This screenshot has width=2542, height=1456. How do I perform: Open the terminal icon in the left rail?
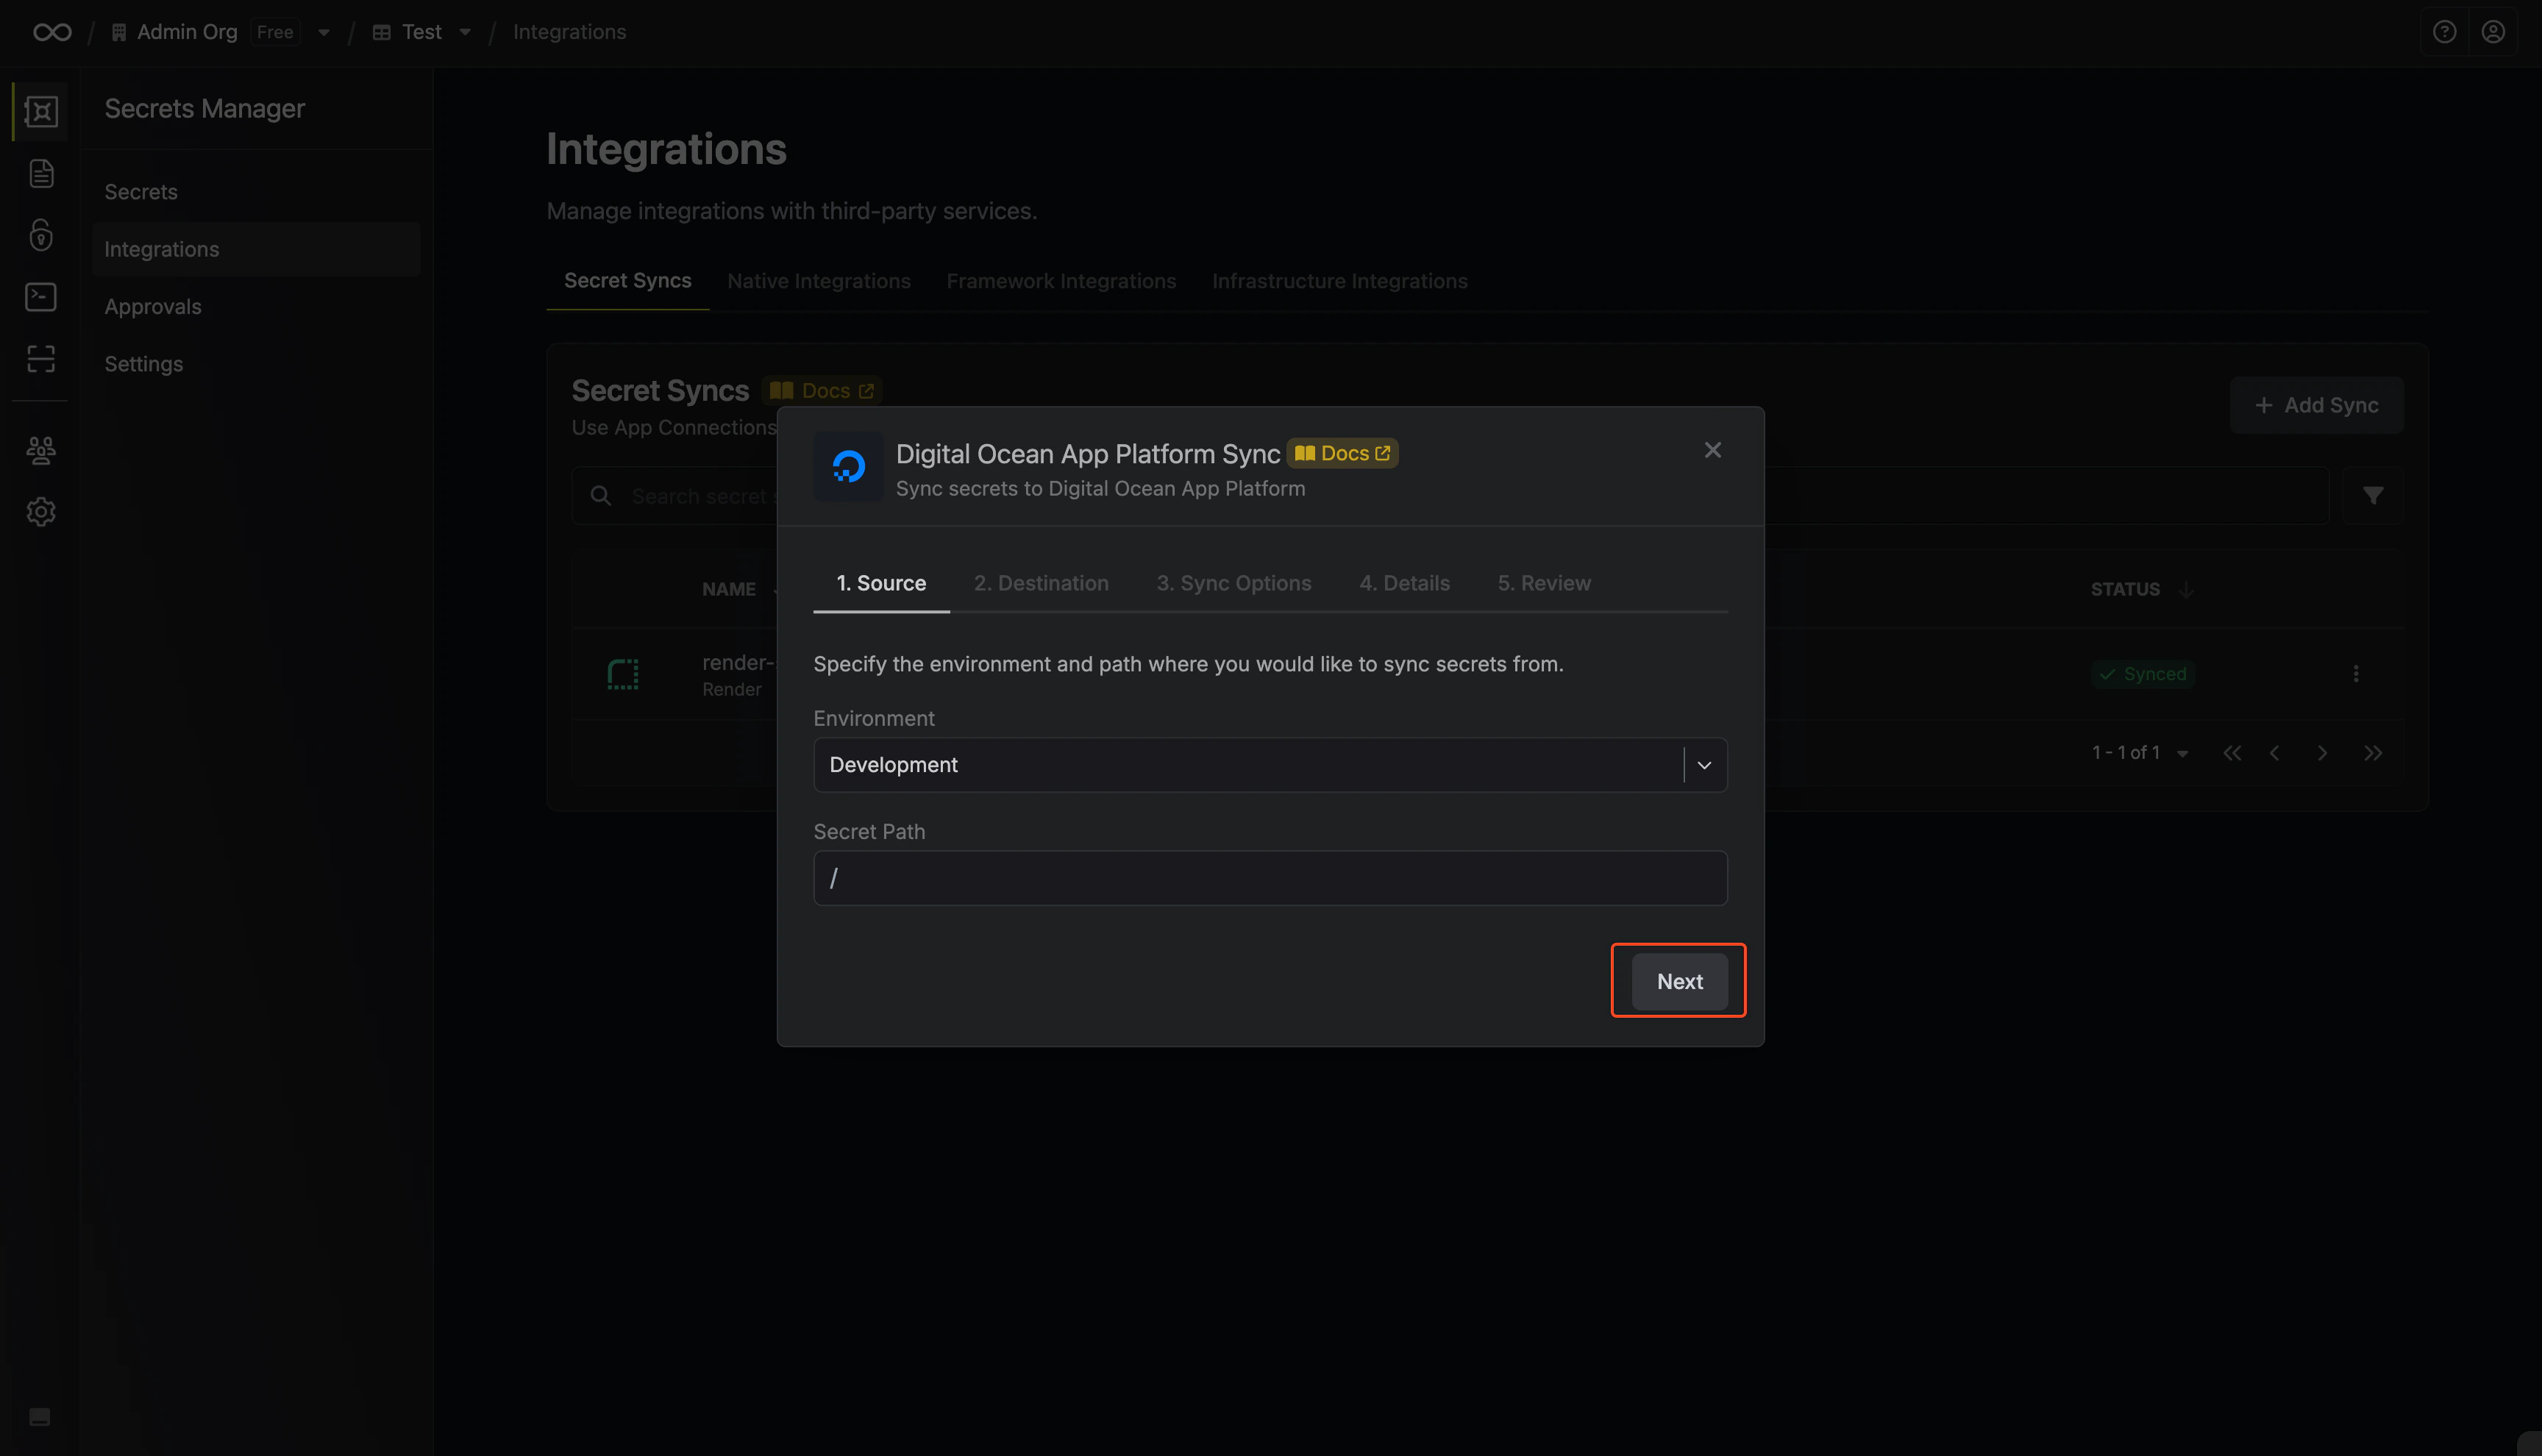(41, 297)
